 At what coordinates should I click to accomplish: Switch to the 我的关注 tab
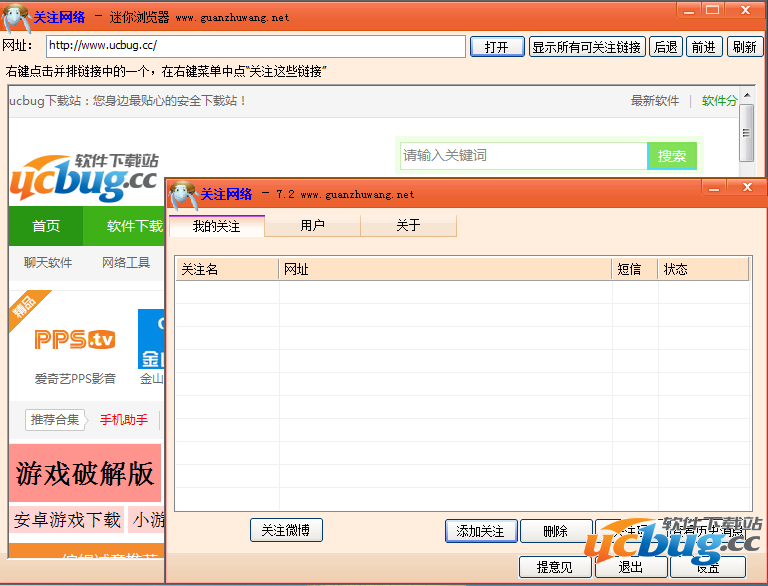(216, 226)
